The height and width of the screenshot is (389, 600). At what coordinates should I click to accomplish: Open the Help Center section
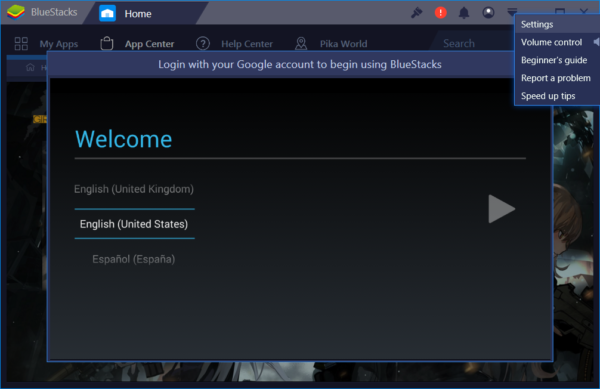[247, 44]
